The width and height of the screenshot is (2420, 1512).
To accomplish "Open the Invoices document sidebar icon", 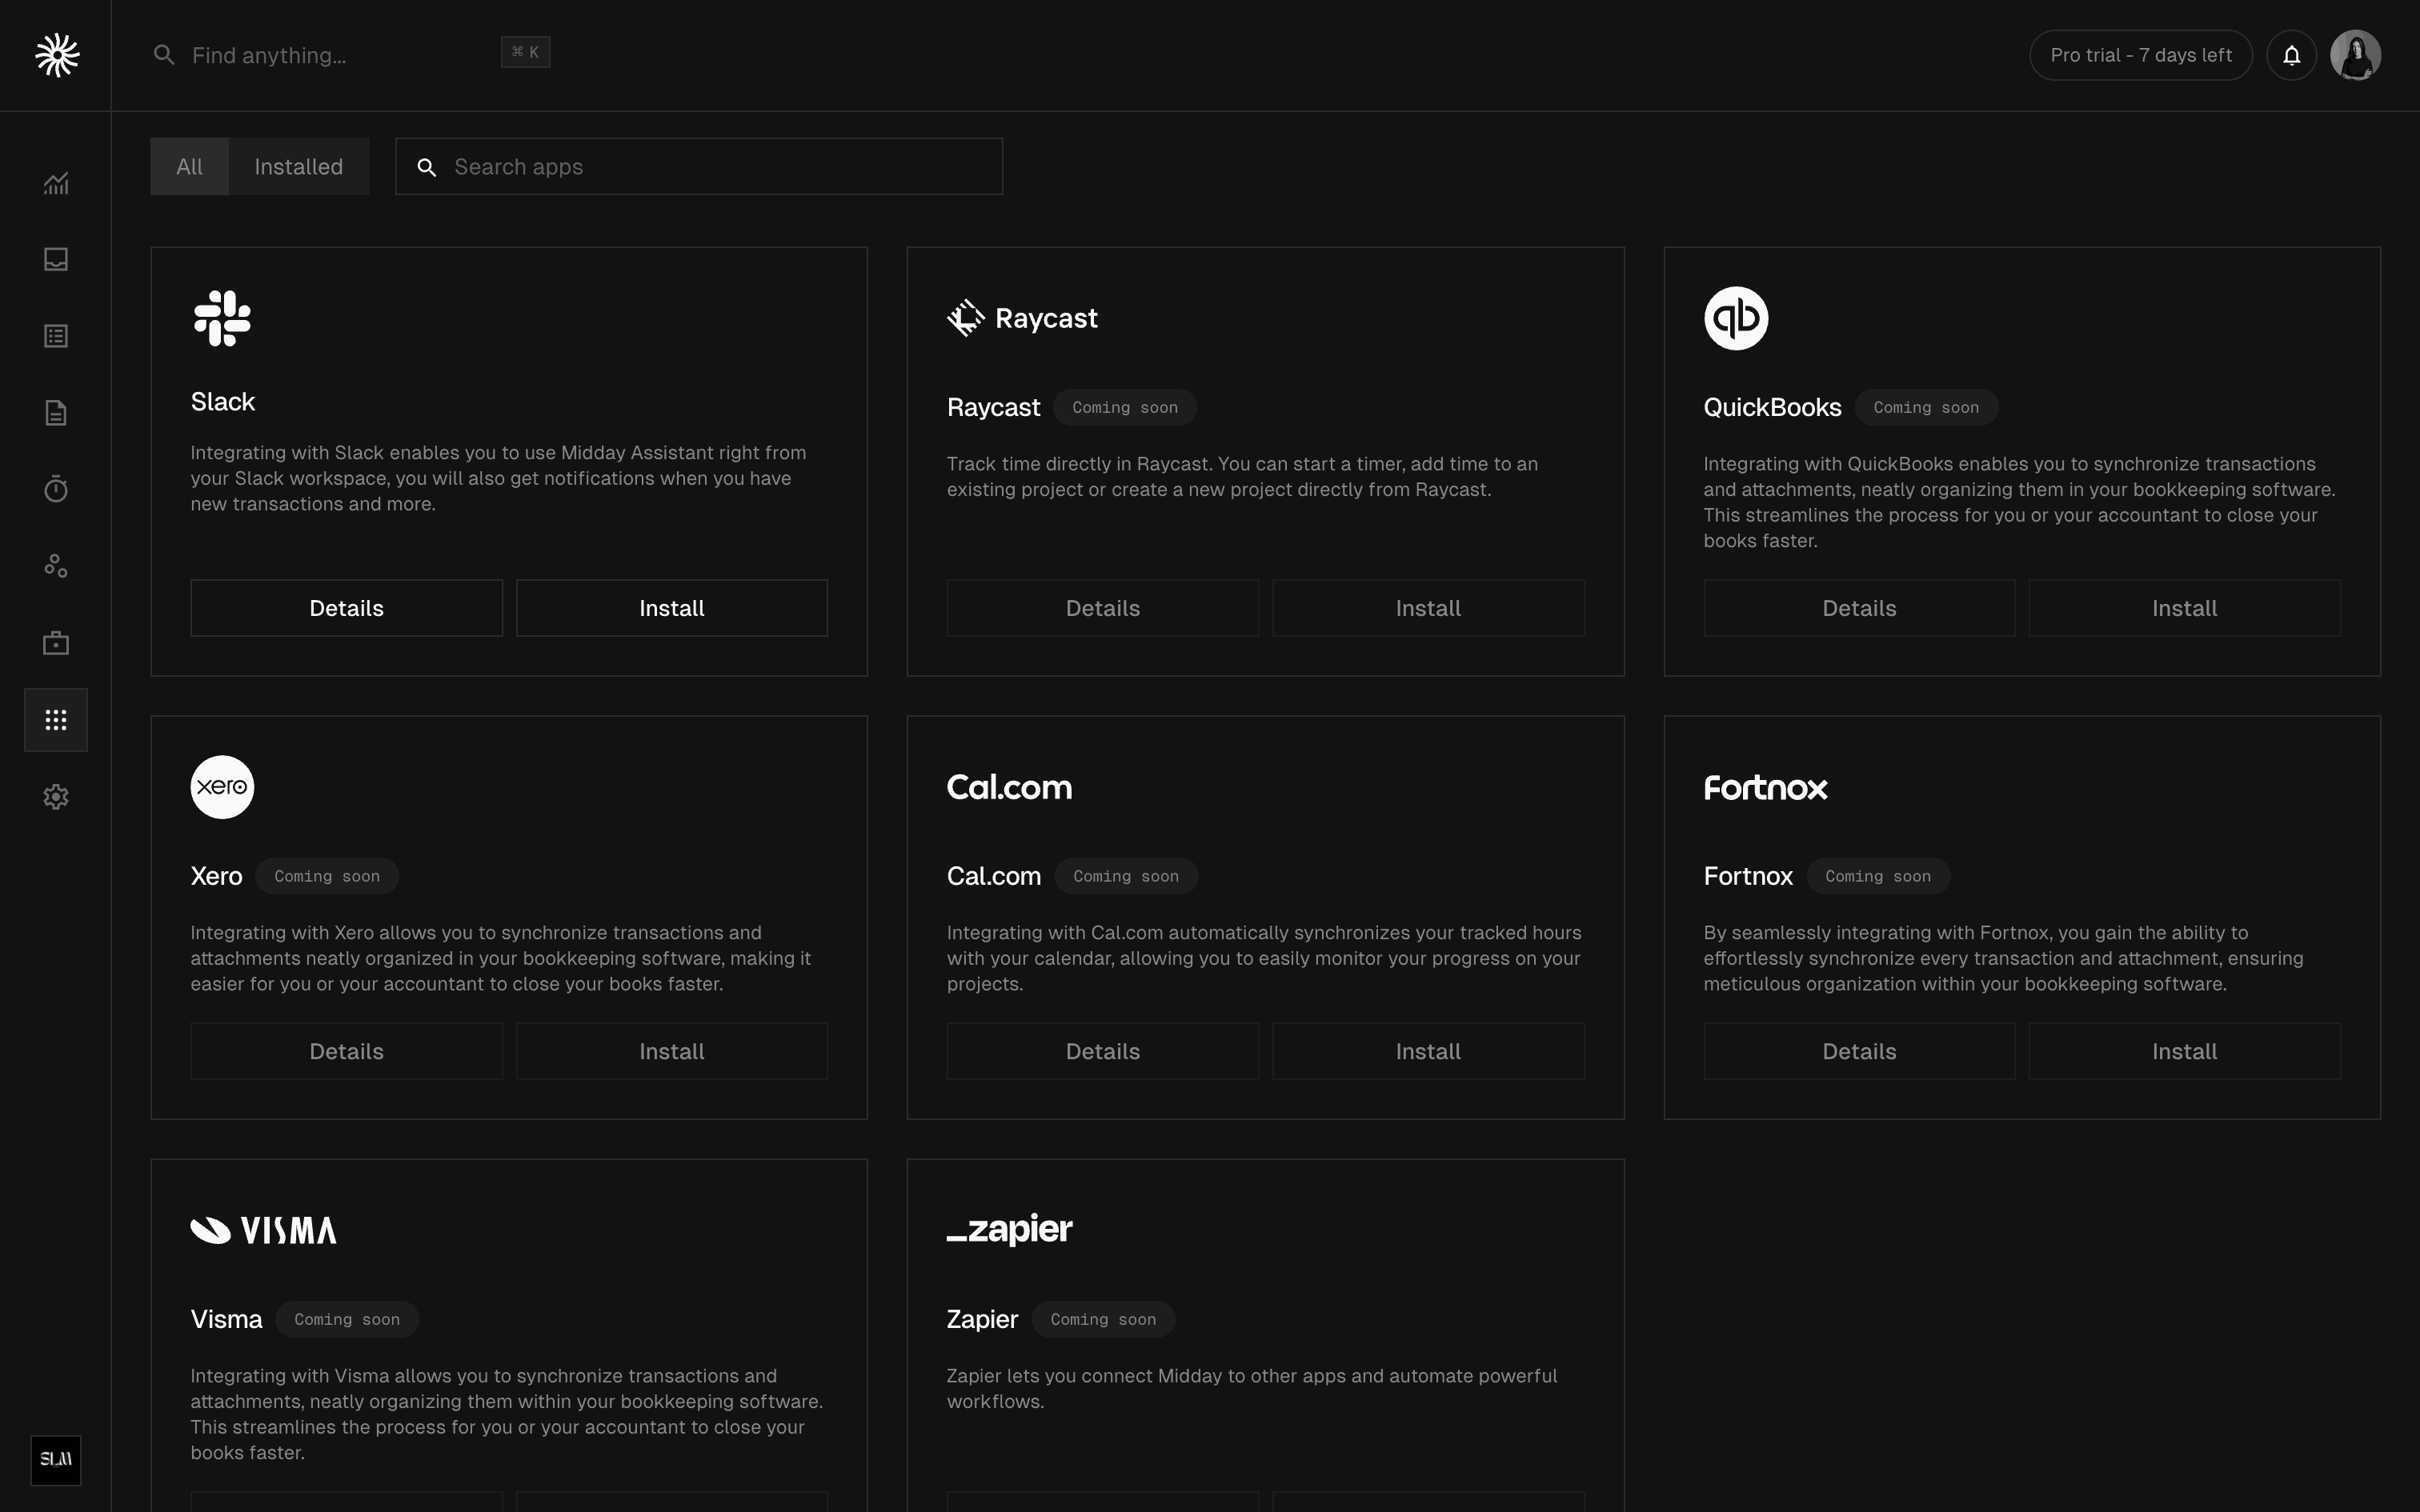I will pos(56,413).
